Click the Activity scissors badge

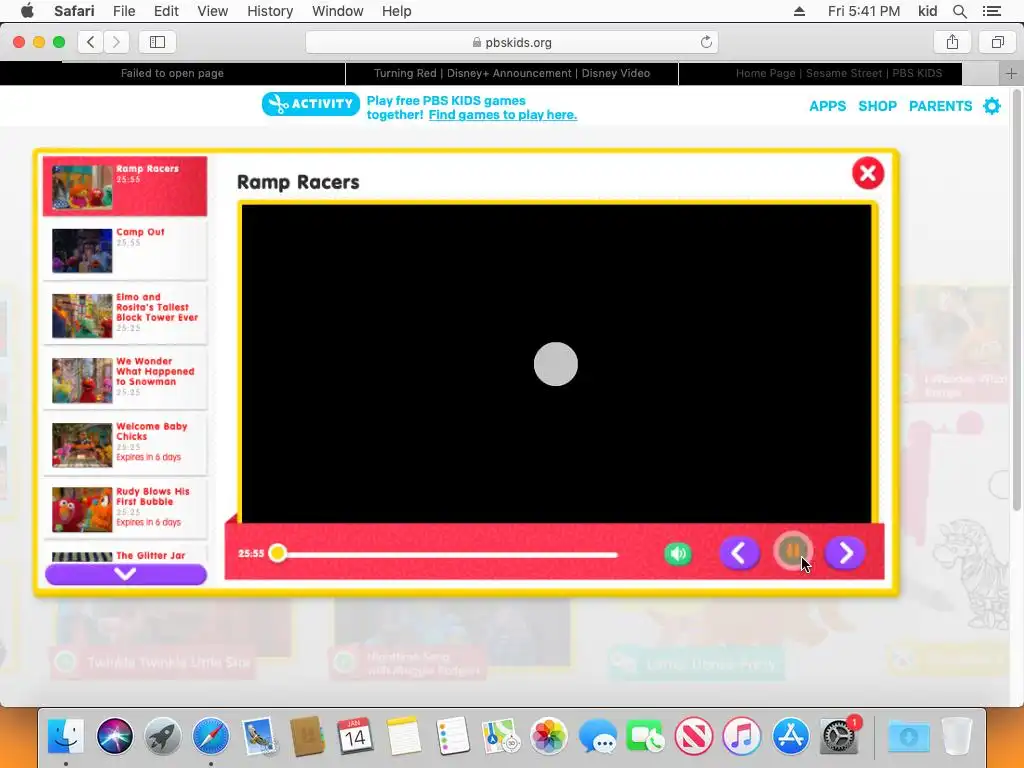(311, 104)
